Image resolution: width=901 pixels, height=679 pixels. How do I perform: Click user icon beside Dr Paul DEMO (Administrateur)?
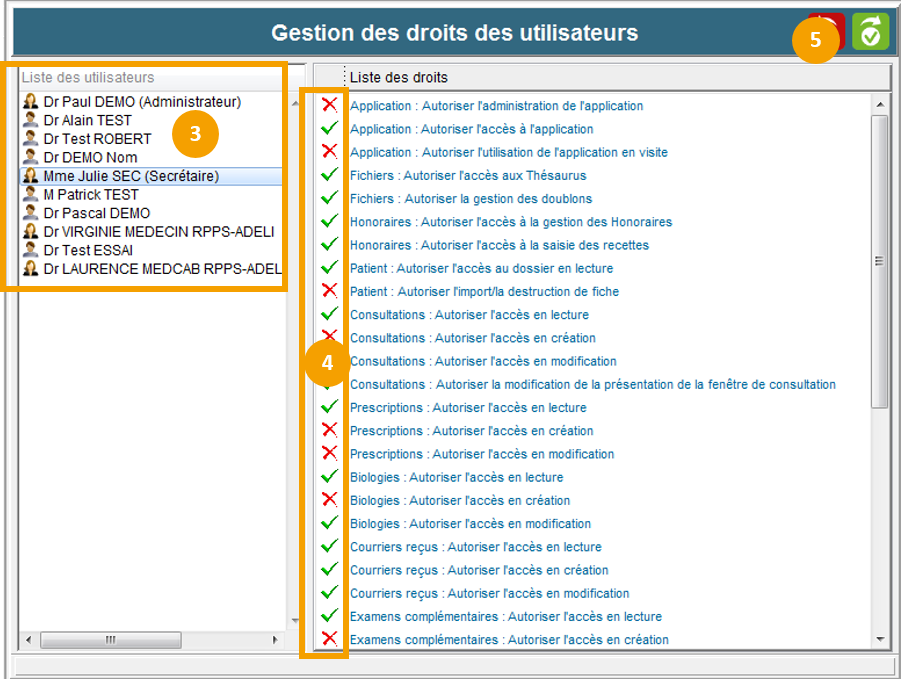pyautogui.click(x=30, y=102)
